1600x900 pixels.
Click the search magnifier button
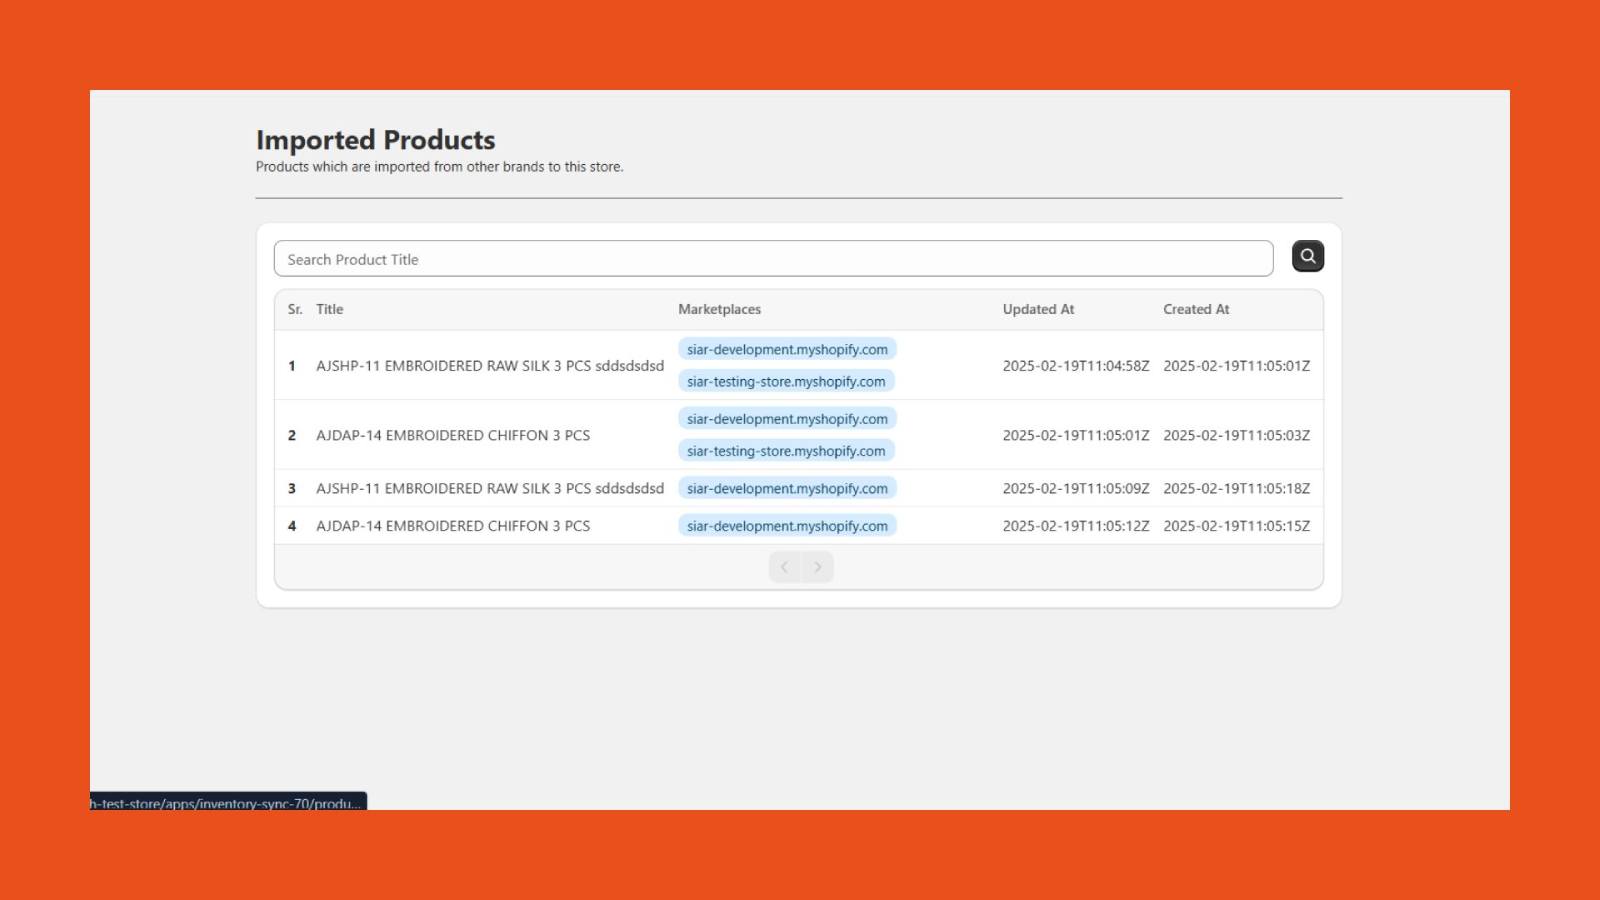(x=1307, y=256)
